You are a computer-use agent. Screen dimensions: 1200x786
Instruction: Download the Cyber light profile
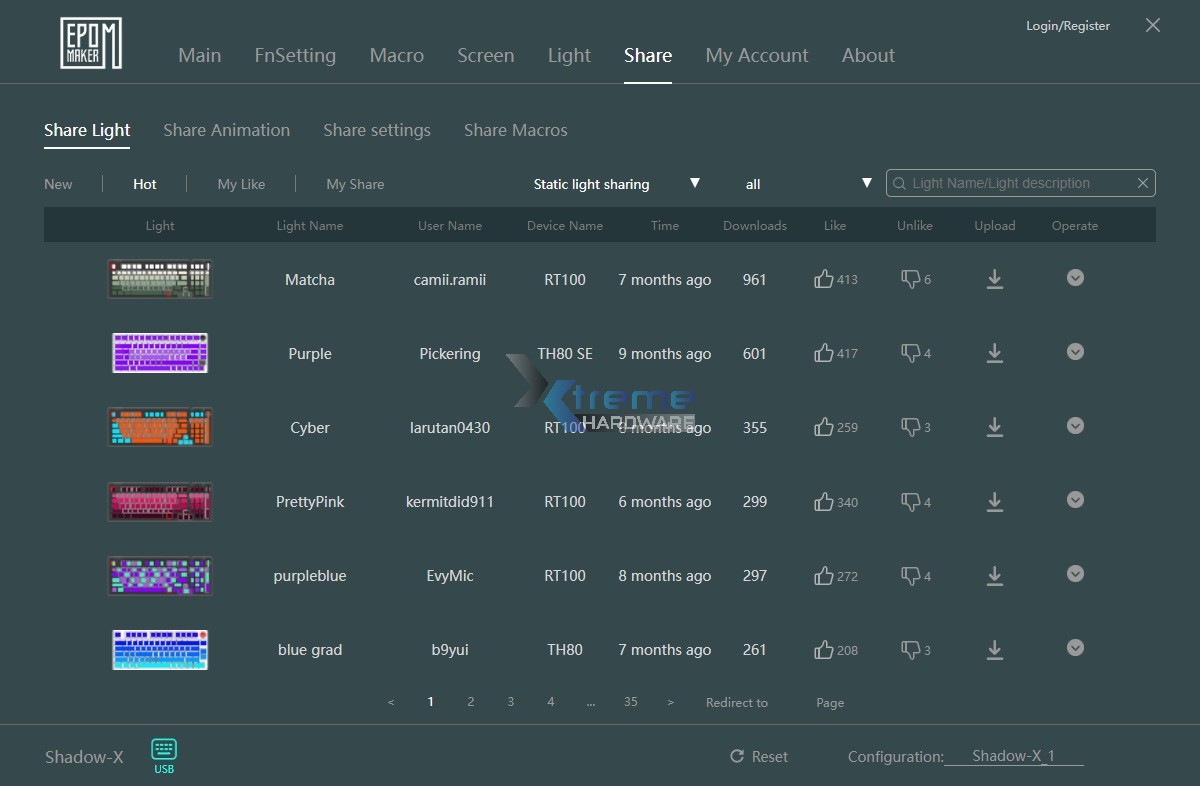994,427
